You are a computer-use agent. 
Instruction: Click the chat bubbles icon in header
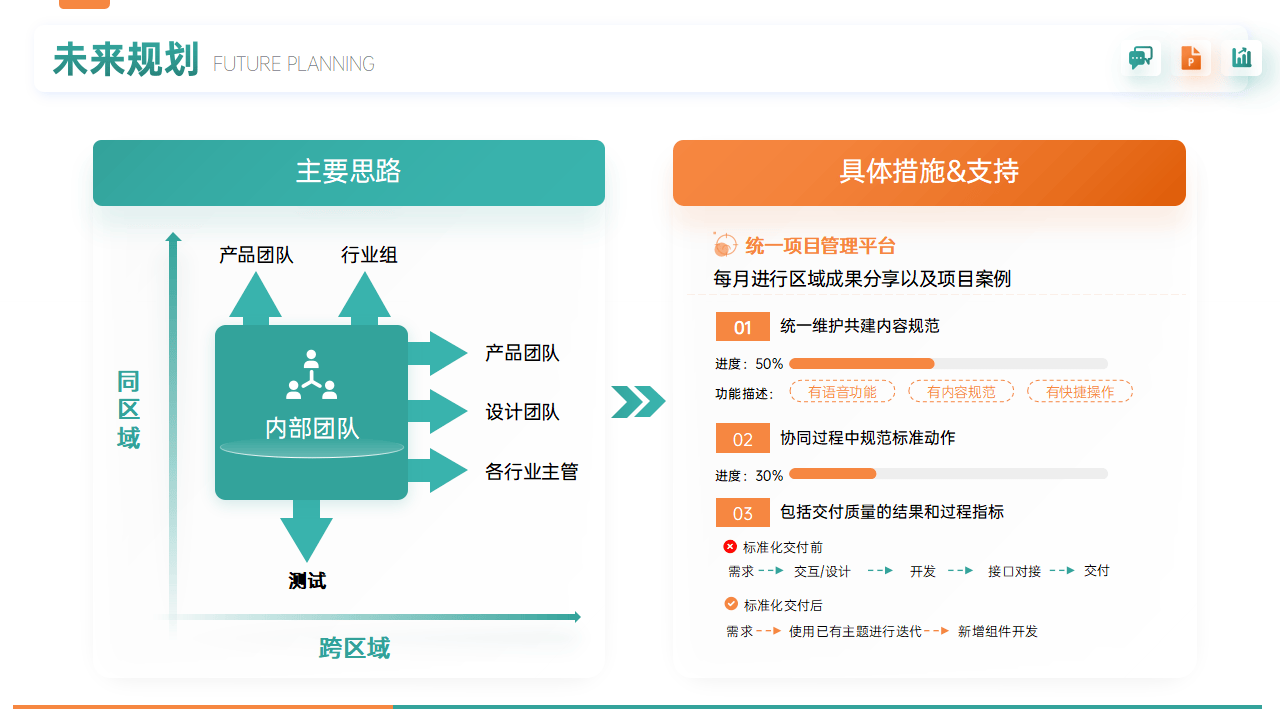pos(1141,58)
